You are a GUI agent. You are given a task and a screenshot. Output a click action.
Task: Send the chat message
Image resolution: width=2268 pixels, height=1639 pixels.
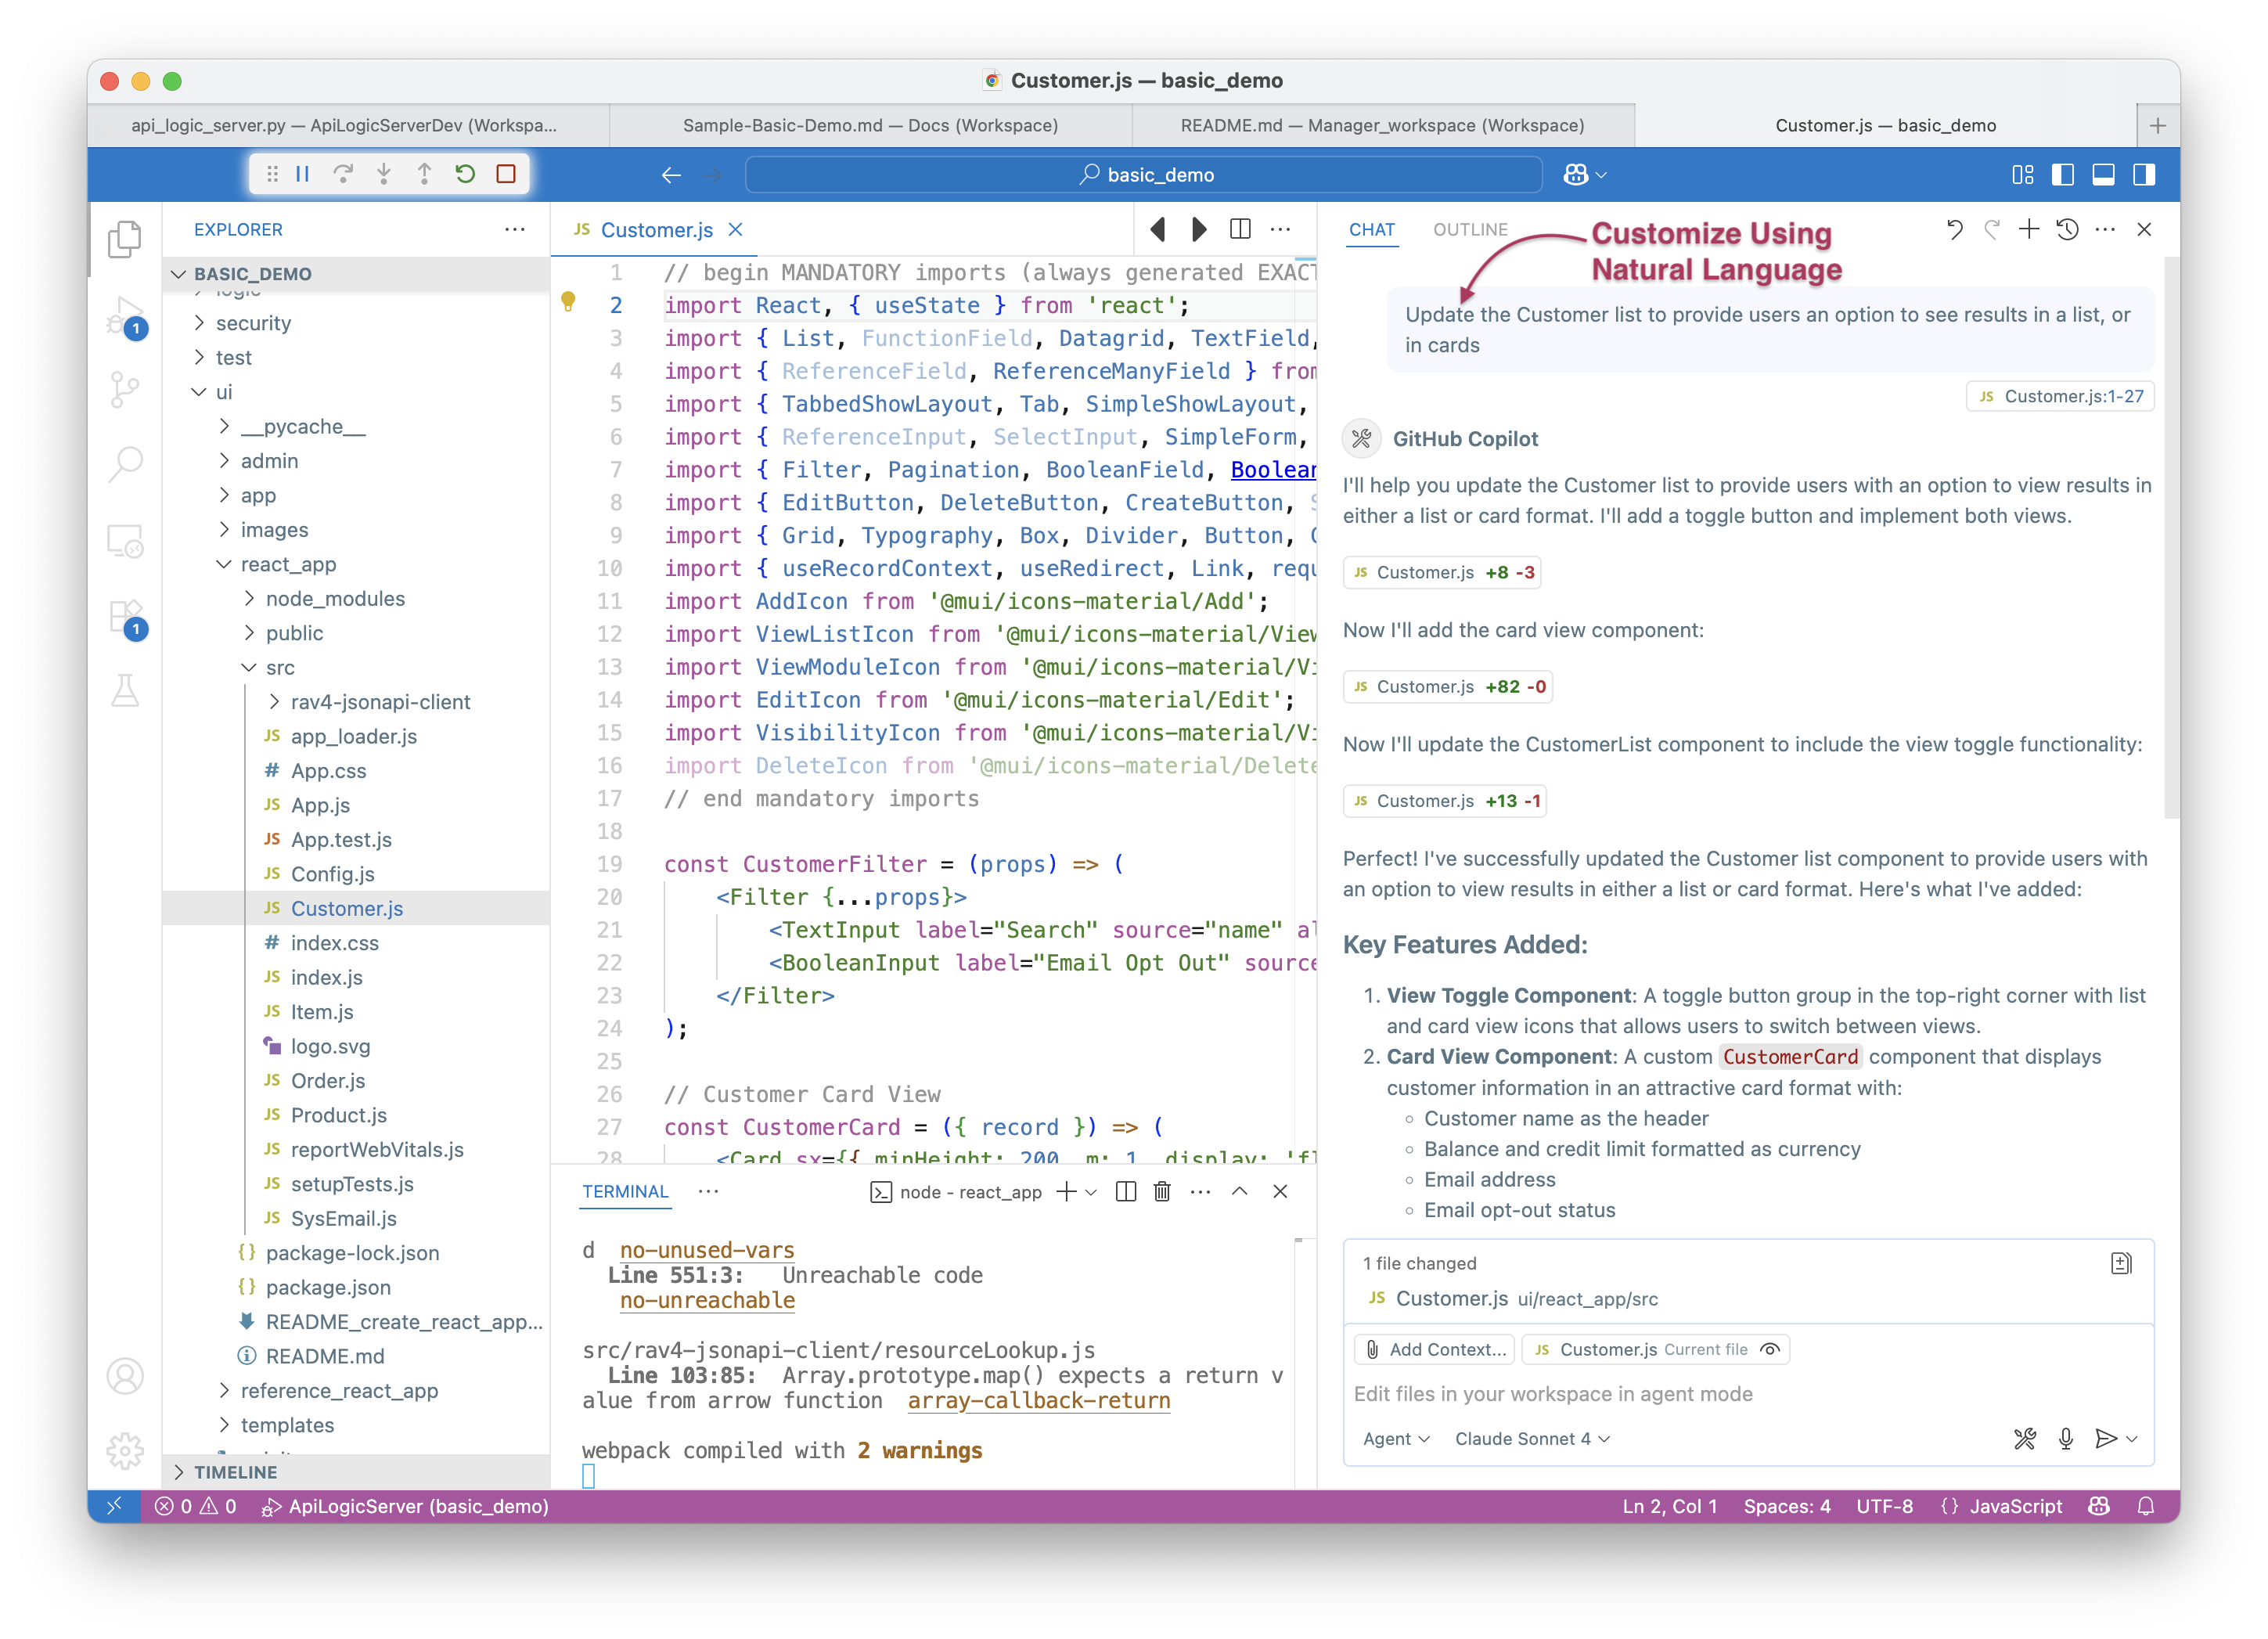click(x=2106, y=1438)
